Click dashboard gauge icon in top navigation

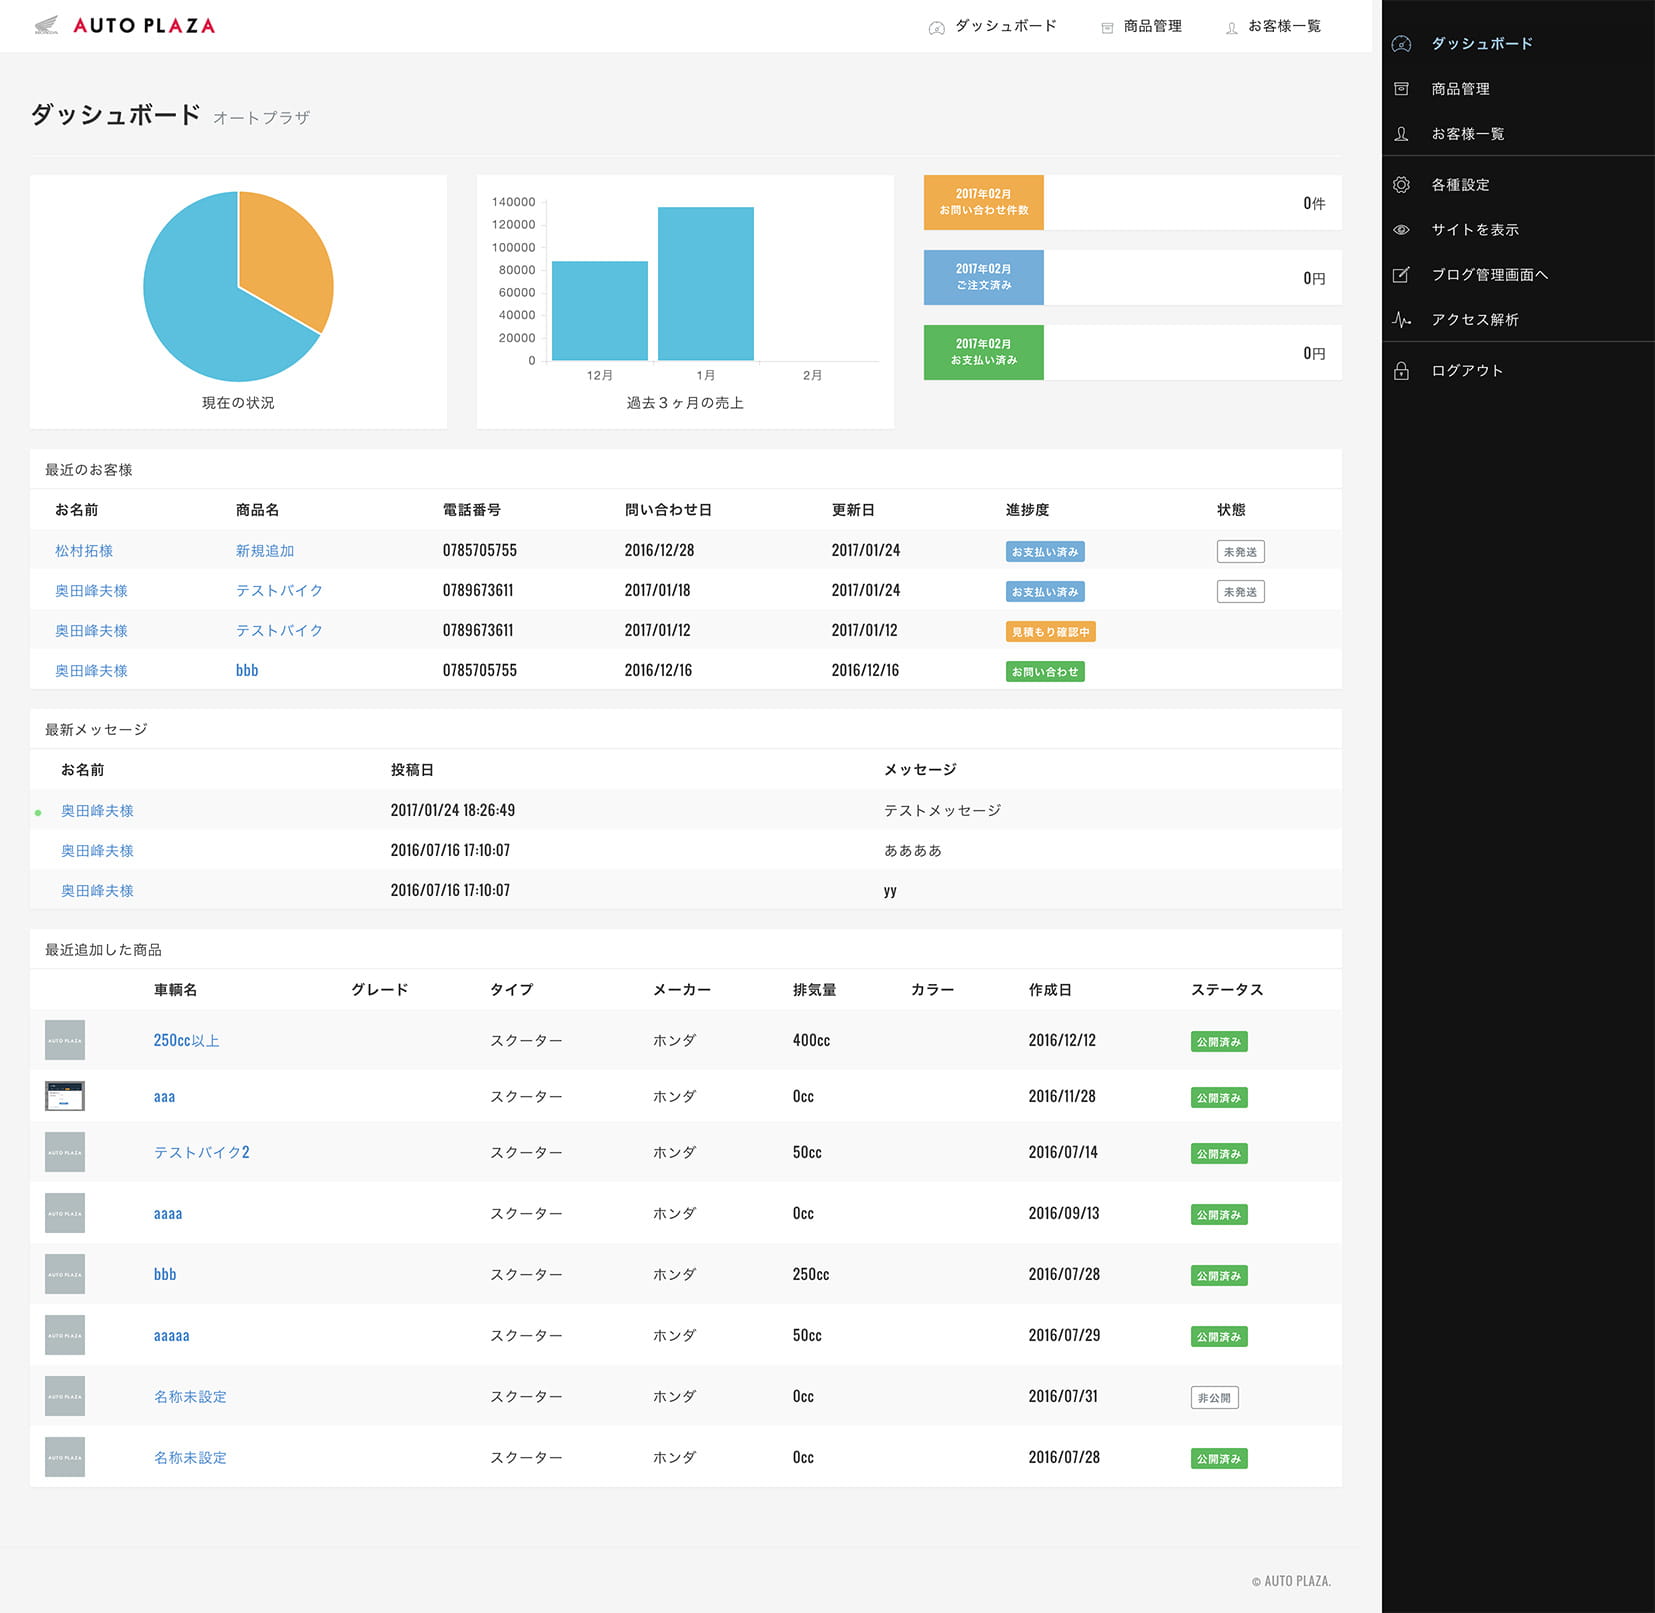click(x=936, y=28)
